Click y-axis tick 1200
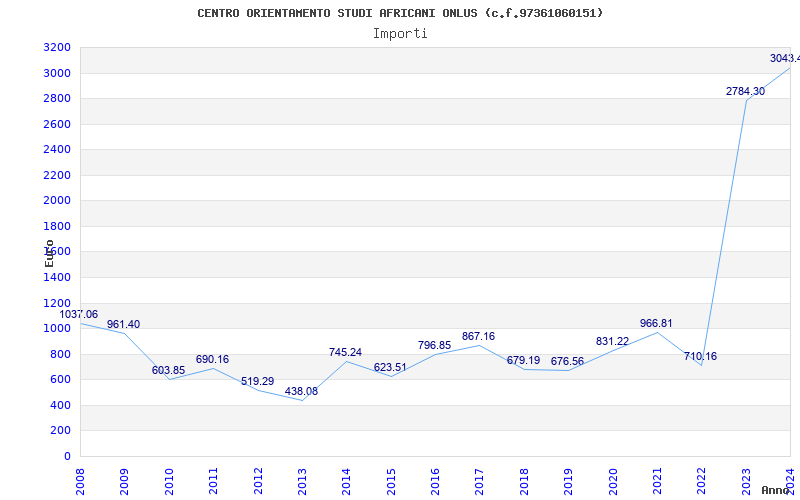Image resolution: width=800 pixels, height=500 pixels. pyautogui.click(x=57, y=303)
